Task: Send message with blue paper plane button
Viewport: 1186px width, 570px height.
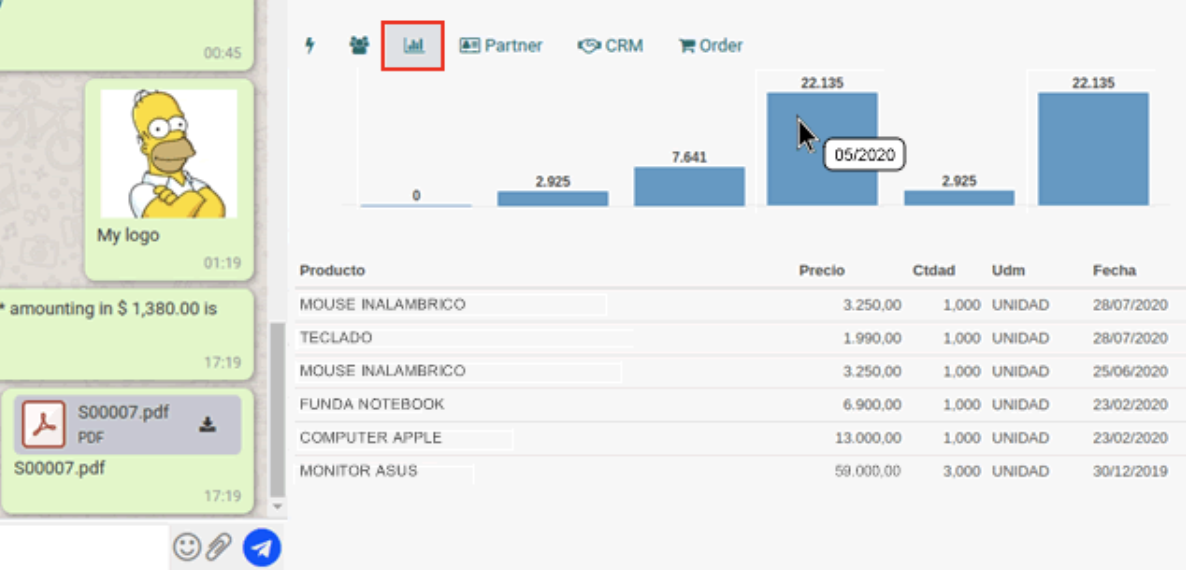Action: (x=262, y=547)
